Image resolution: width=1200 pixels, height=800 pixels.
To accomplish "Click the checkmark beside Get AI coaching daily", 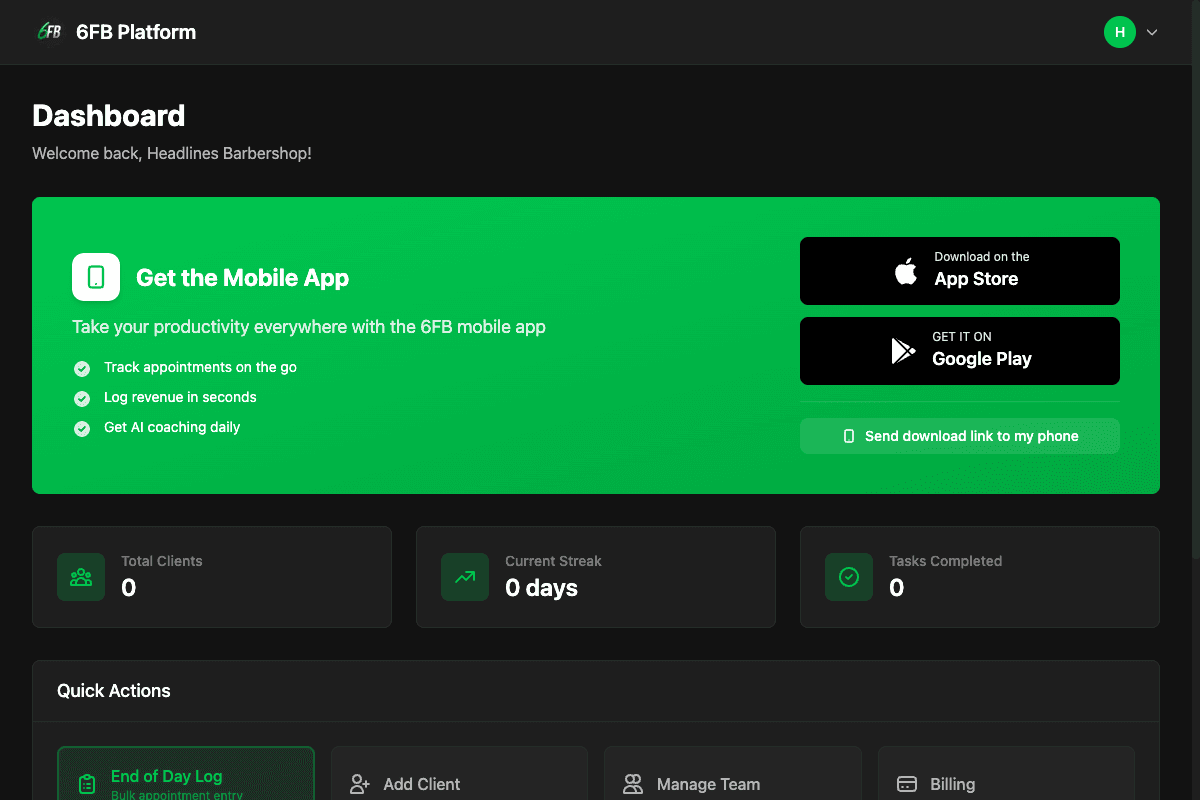I will [81, 427].
